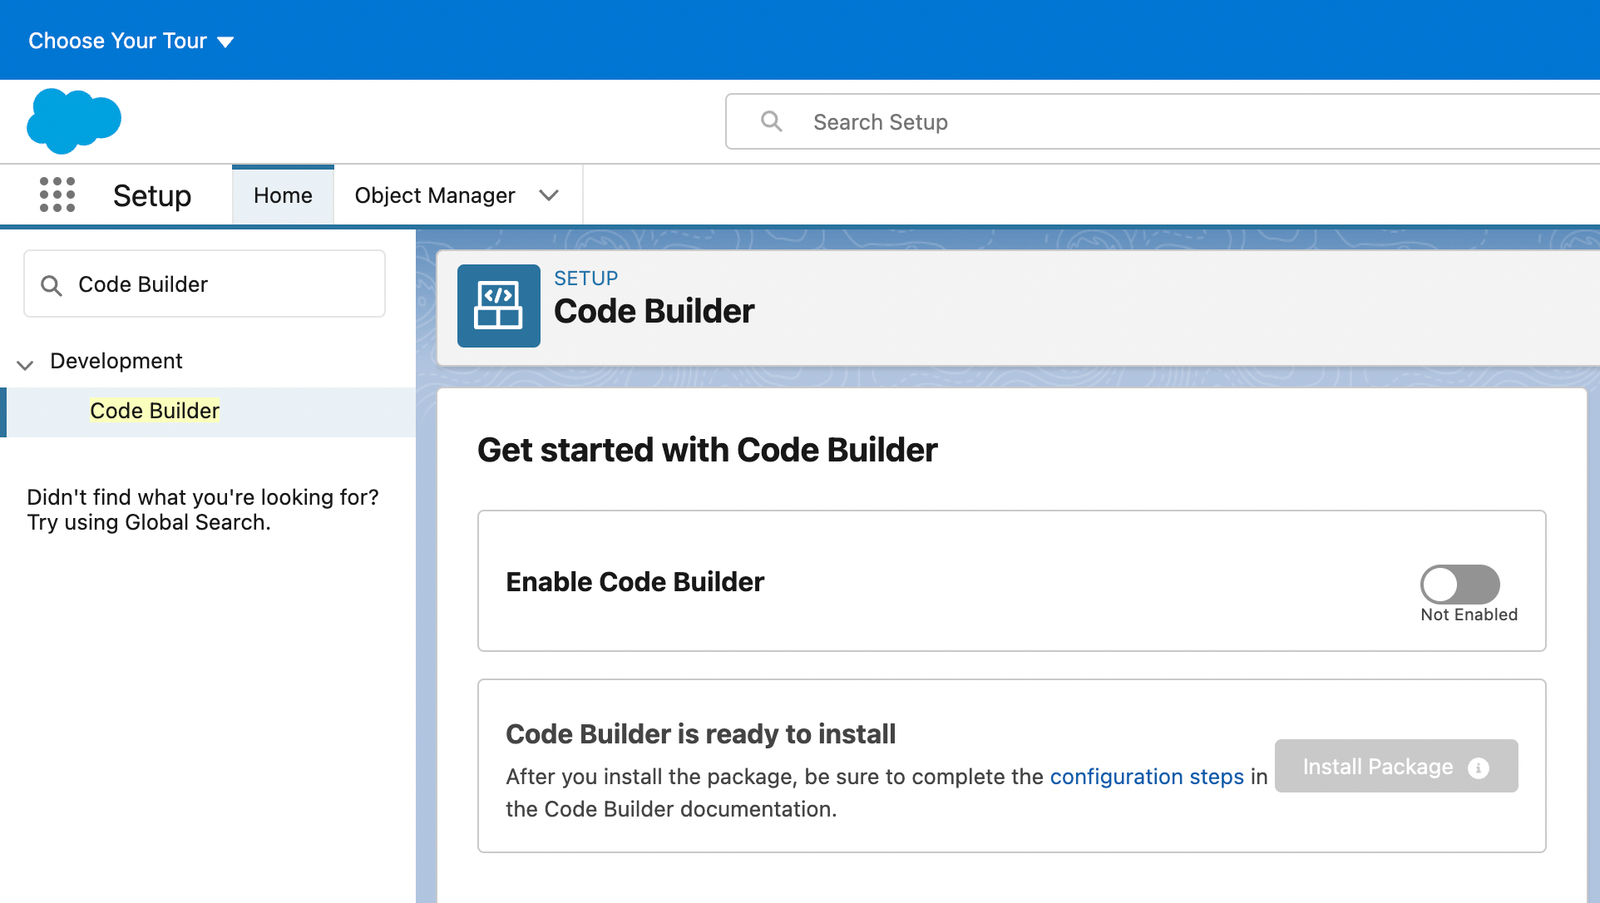Click the Not Enabled status label
The height and width of the screenshot is (903, 1600).
[x=1468, y=615]
